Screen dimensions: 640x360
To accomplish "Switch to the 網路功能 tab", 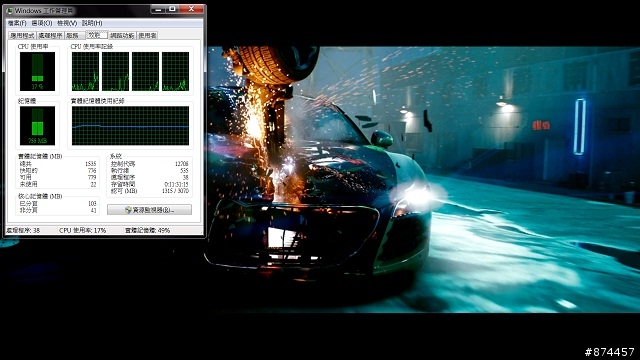I will (122, 36).
